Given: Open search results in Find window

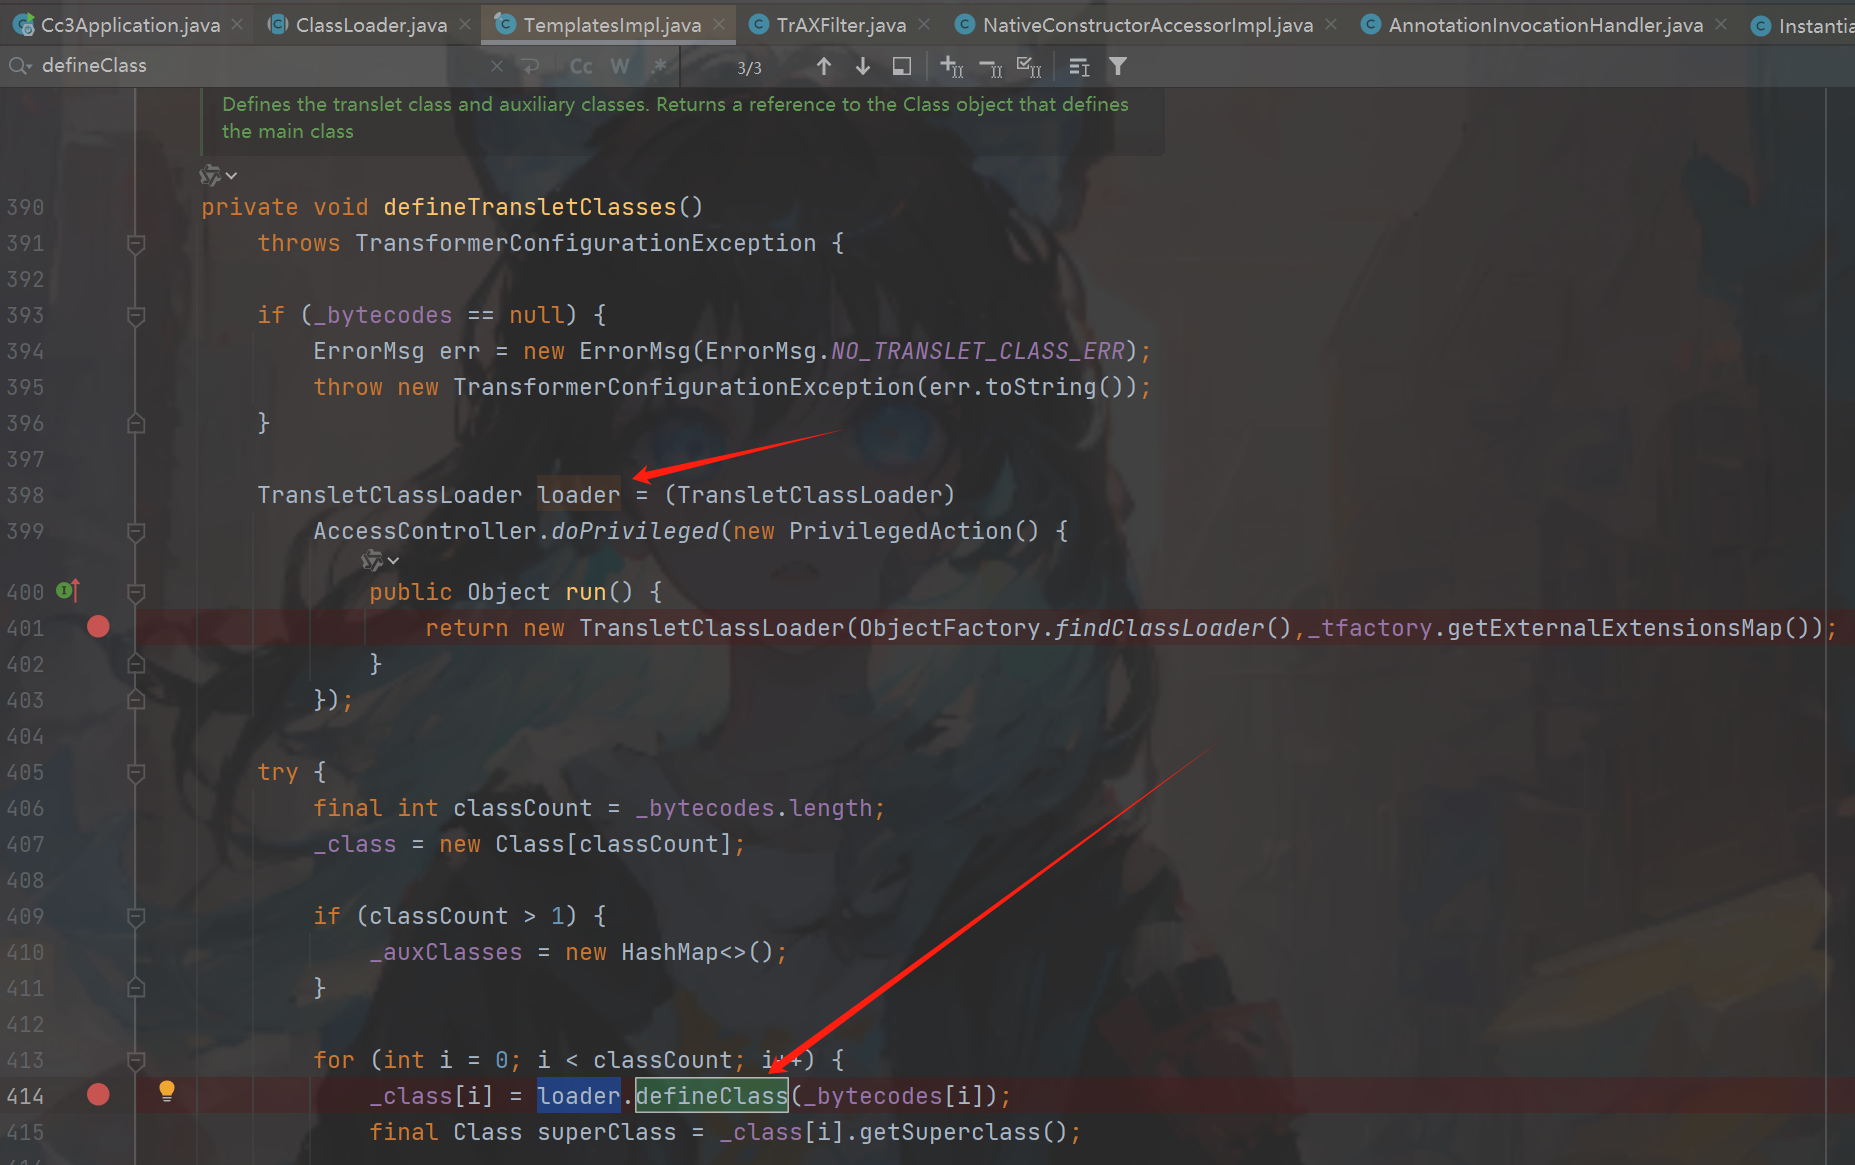Looking at the screenshot, I should 1079,66.
